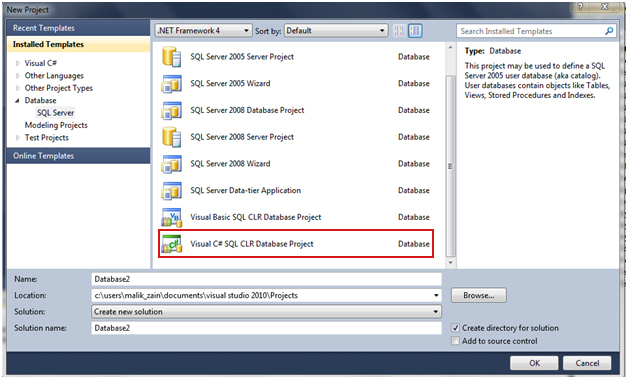The width and height of the screenshot is (628, 379).
Task: Click the Name input field
Action: click(266, 279)
